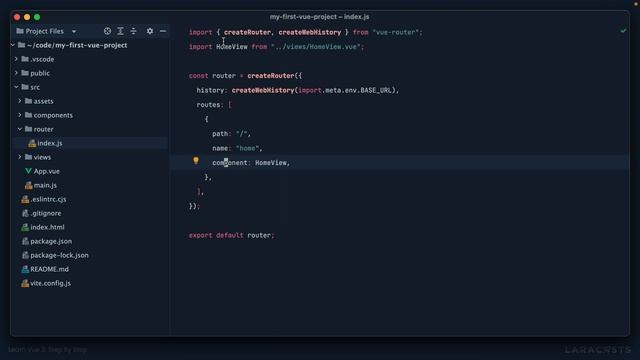Click the "vue-router" string in code
This screenshot has height=360, width=640.
point(396,32)
